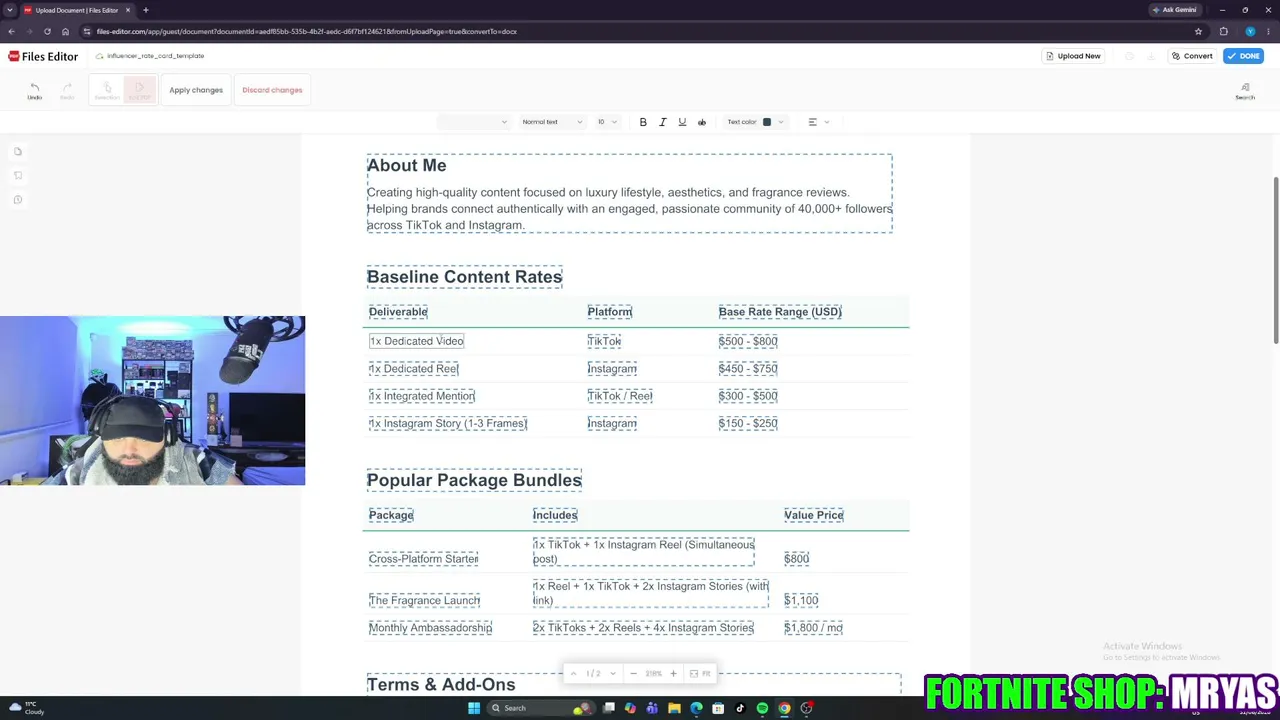Click the Ask Gemini button
The height and width of the screenshot is (720, 1280).
pos(1174,10)
